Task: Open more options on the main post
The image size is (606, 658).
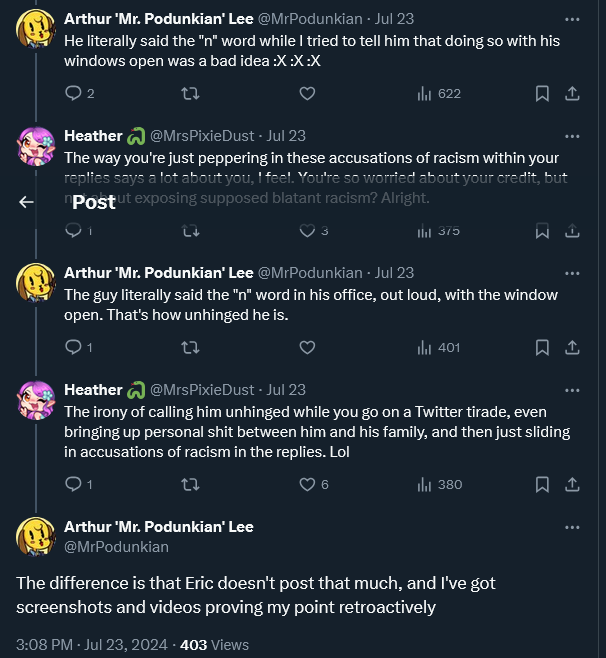Action: (x=572, y=527)
